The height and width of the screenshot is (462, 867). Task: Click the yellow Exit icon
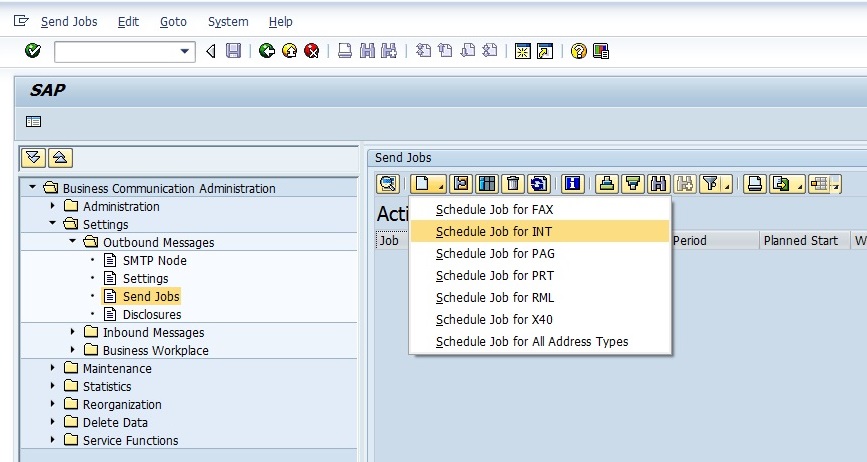(x=289, y=51)
